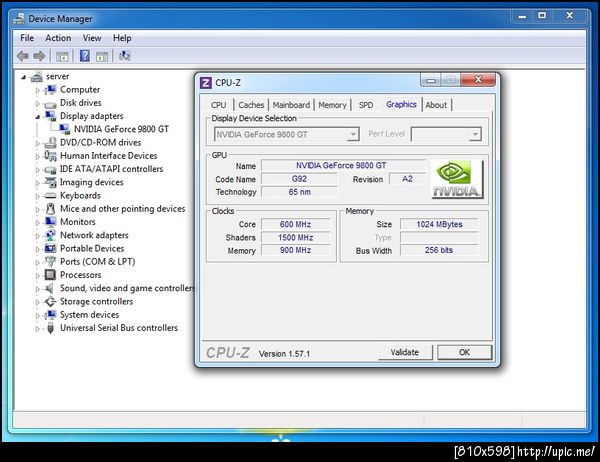This screenshot has height=462, width=600.
Task: Close the CPU-Z window
Action: click(478, 80)
